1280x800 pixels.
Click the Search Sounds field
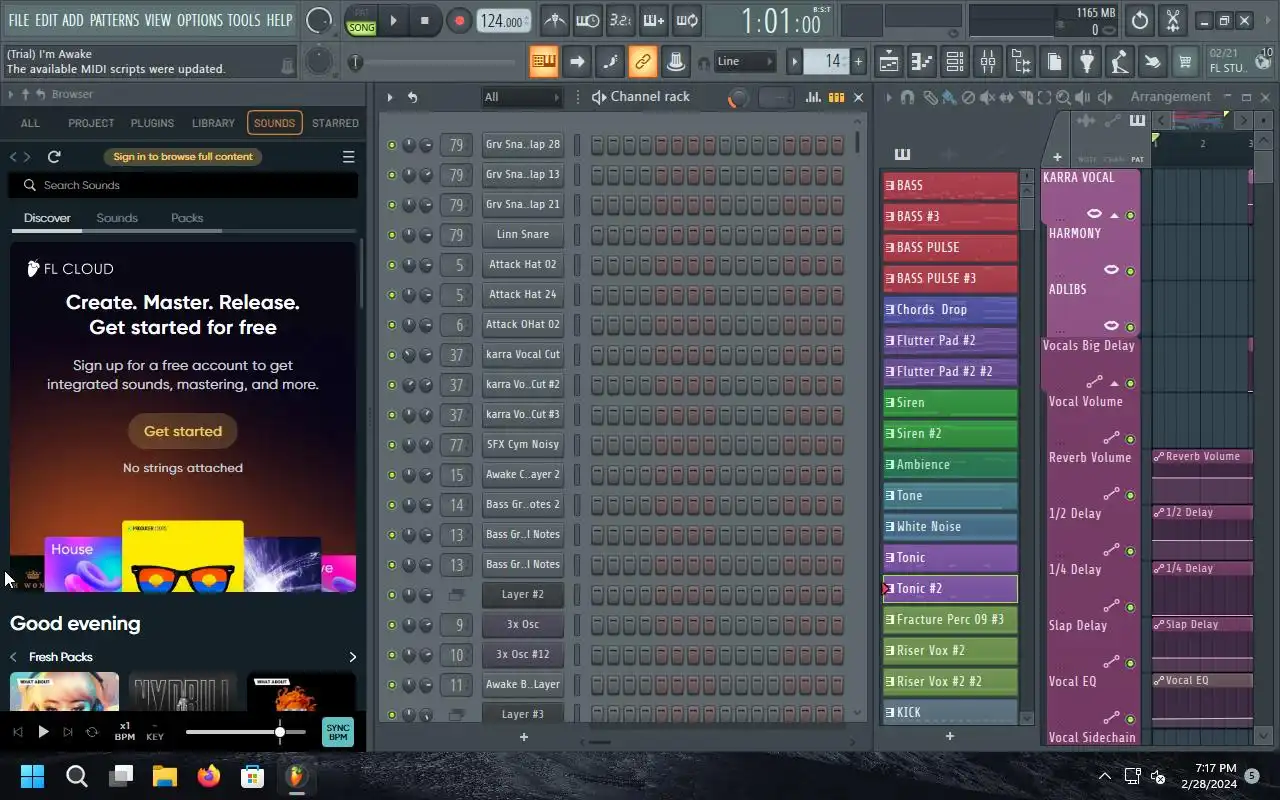pos(183,185)
